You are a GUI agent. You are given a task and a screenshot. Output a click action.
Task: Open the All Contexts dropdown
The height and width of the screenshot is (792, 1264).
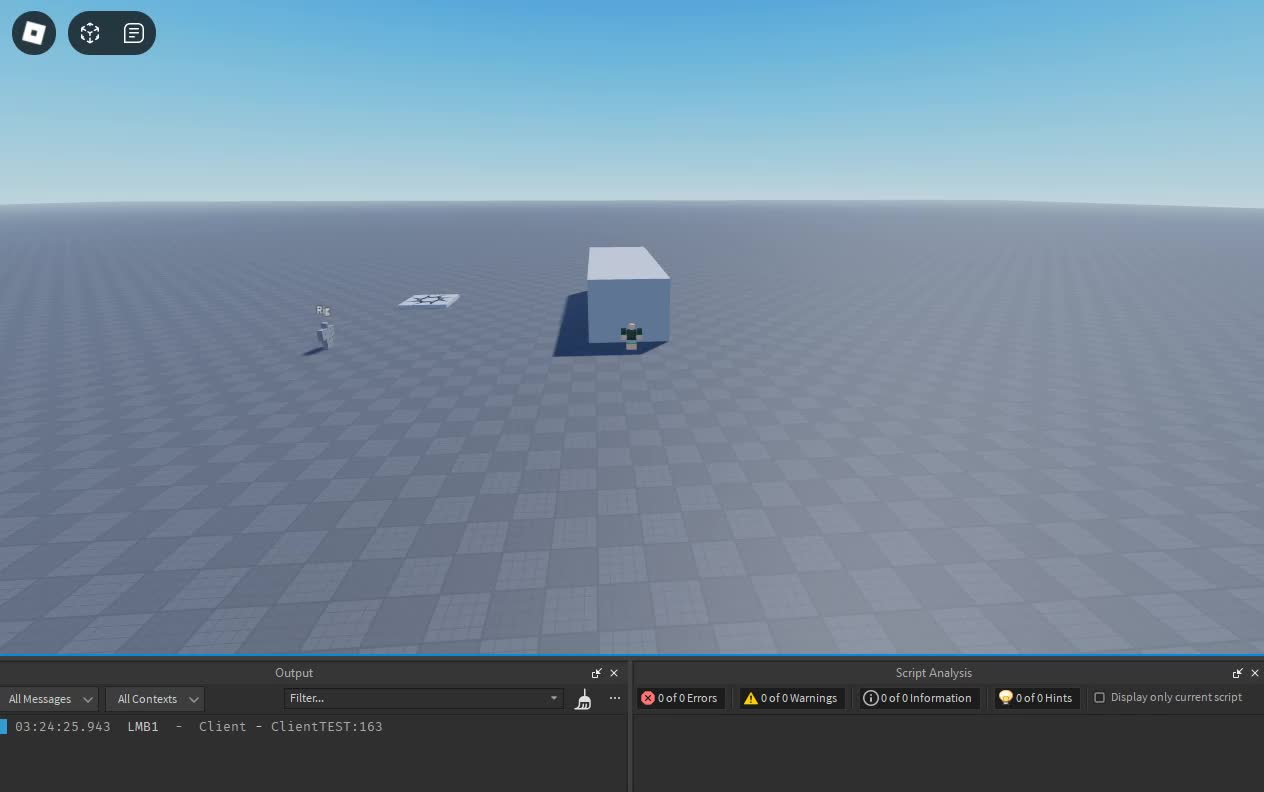pyautogui.click(x=155, y=699)
